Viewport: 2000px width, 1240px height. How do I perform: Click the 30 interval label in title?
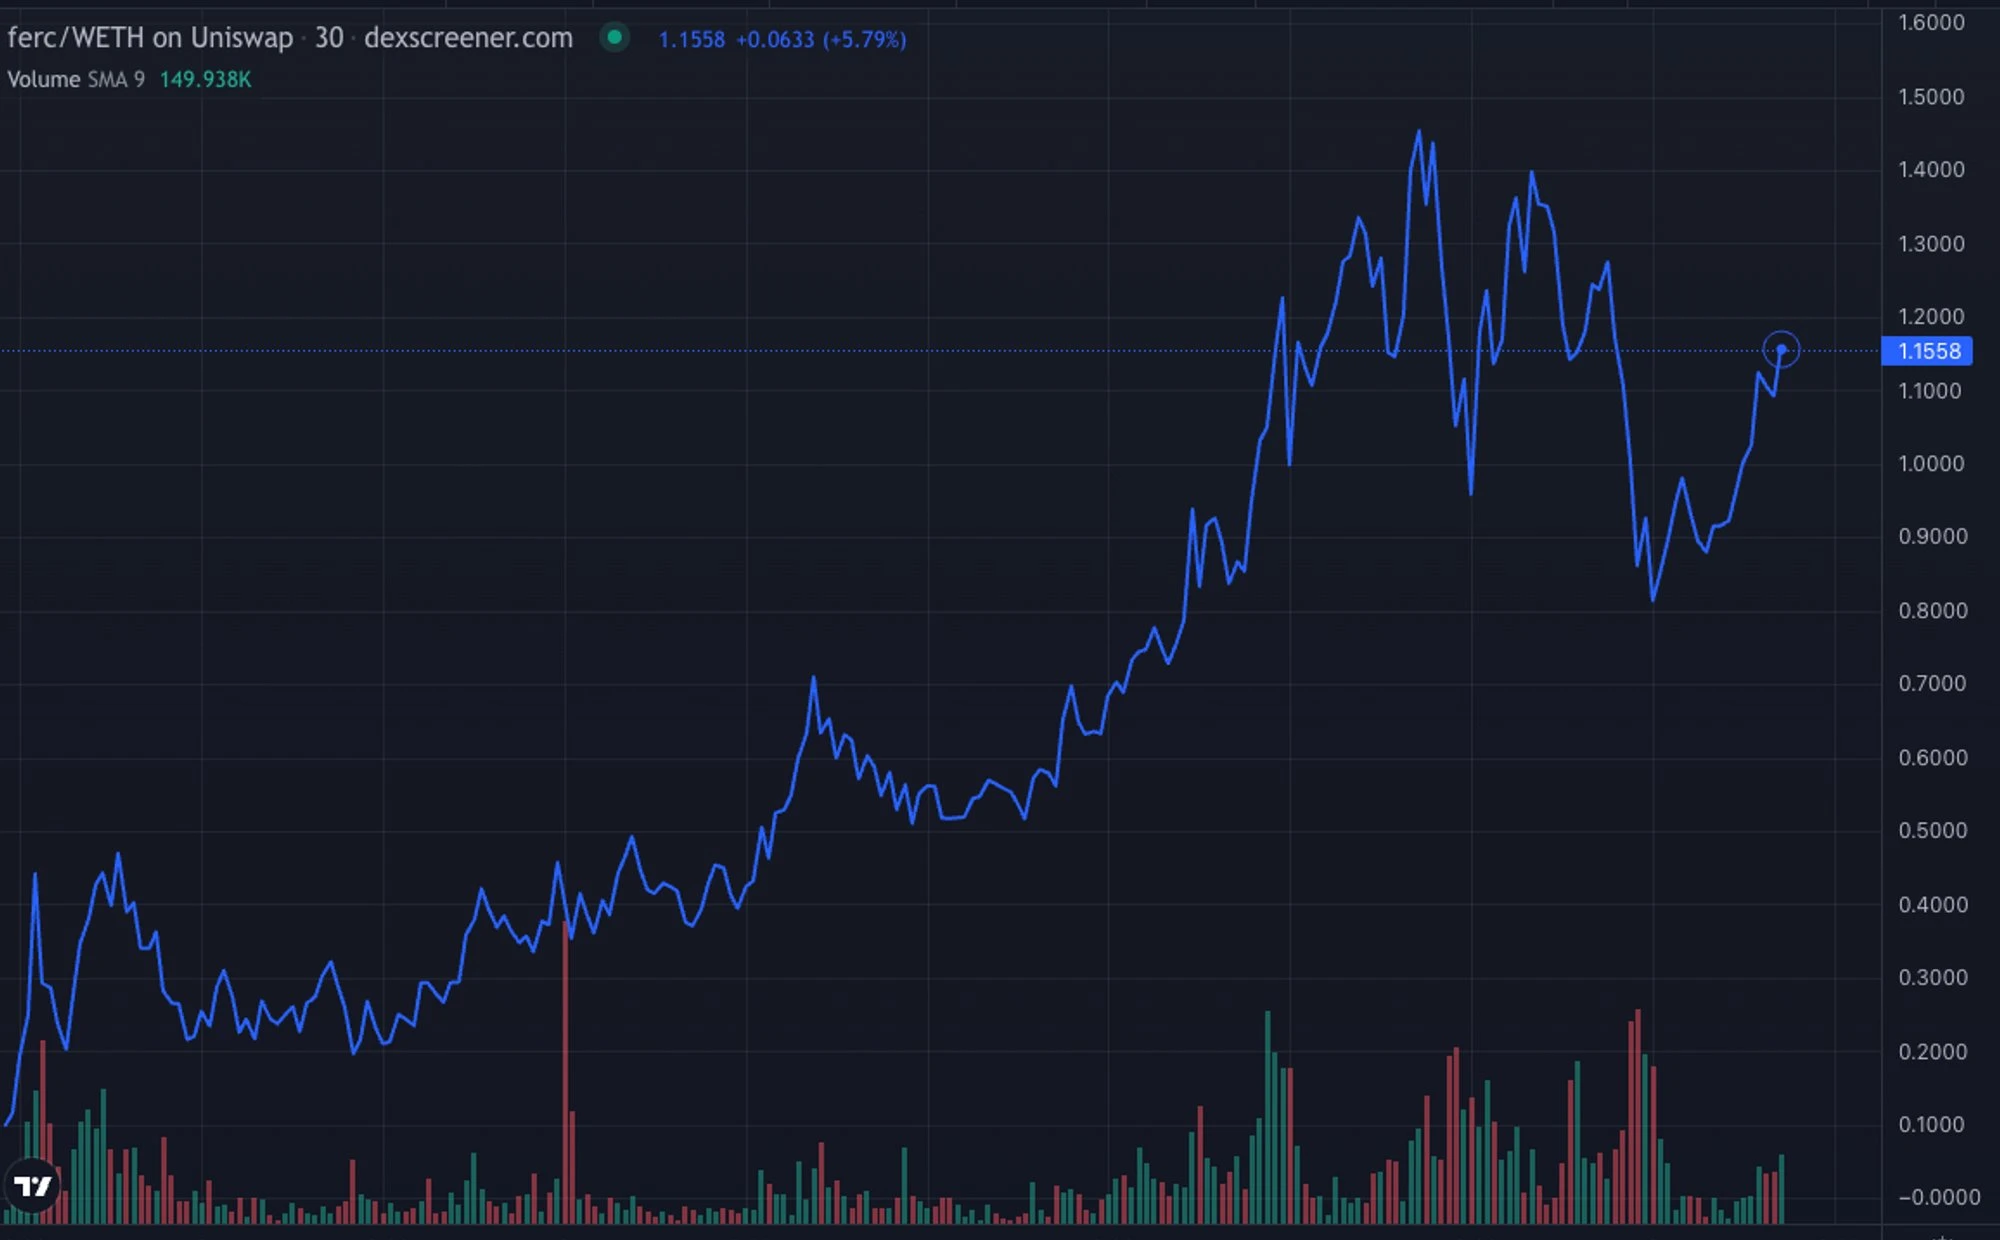[x=329, y=38]
